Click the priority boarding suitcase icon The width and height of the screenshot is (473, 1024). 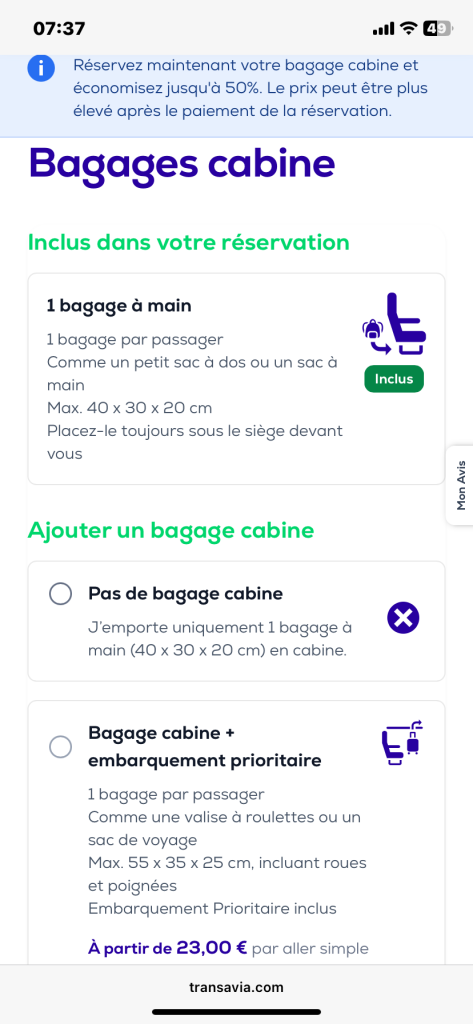pyautogui.click(x=402, y=743)
